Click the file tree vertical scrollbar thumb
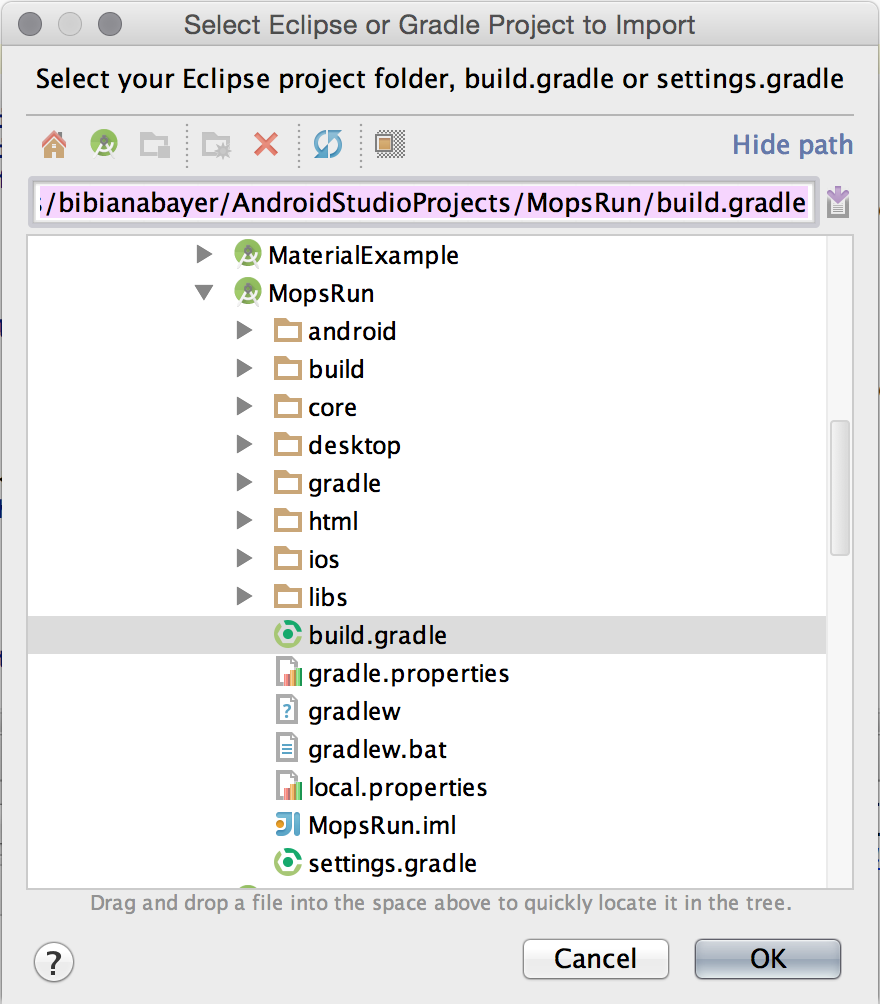The image size is (880, 1004). pyautogui.click(x=840, y=488)
